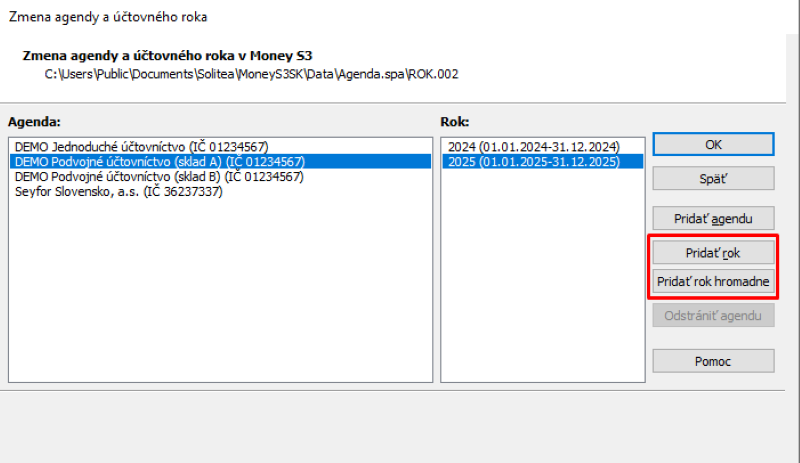Pick year 2024 in Rok list

(534, 146)
